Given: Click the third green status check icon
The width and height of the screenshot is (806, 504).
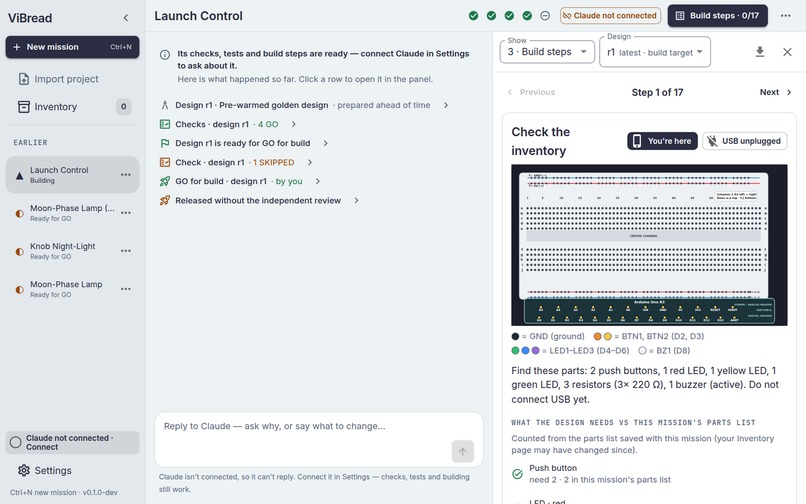Looking at the screenshot, I should coord(509,16).
